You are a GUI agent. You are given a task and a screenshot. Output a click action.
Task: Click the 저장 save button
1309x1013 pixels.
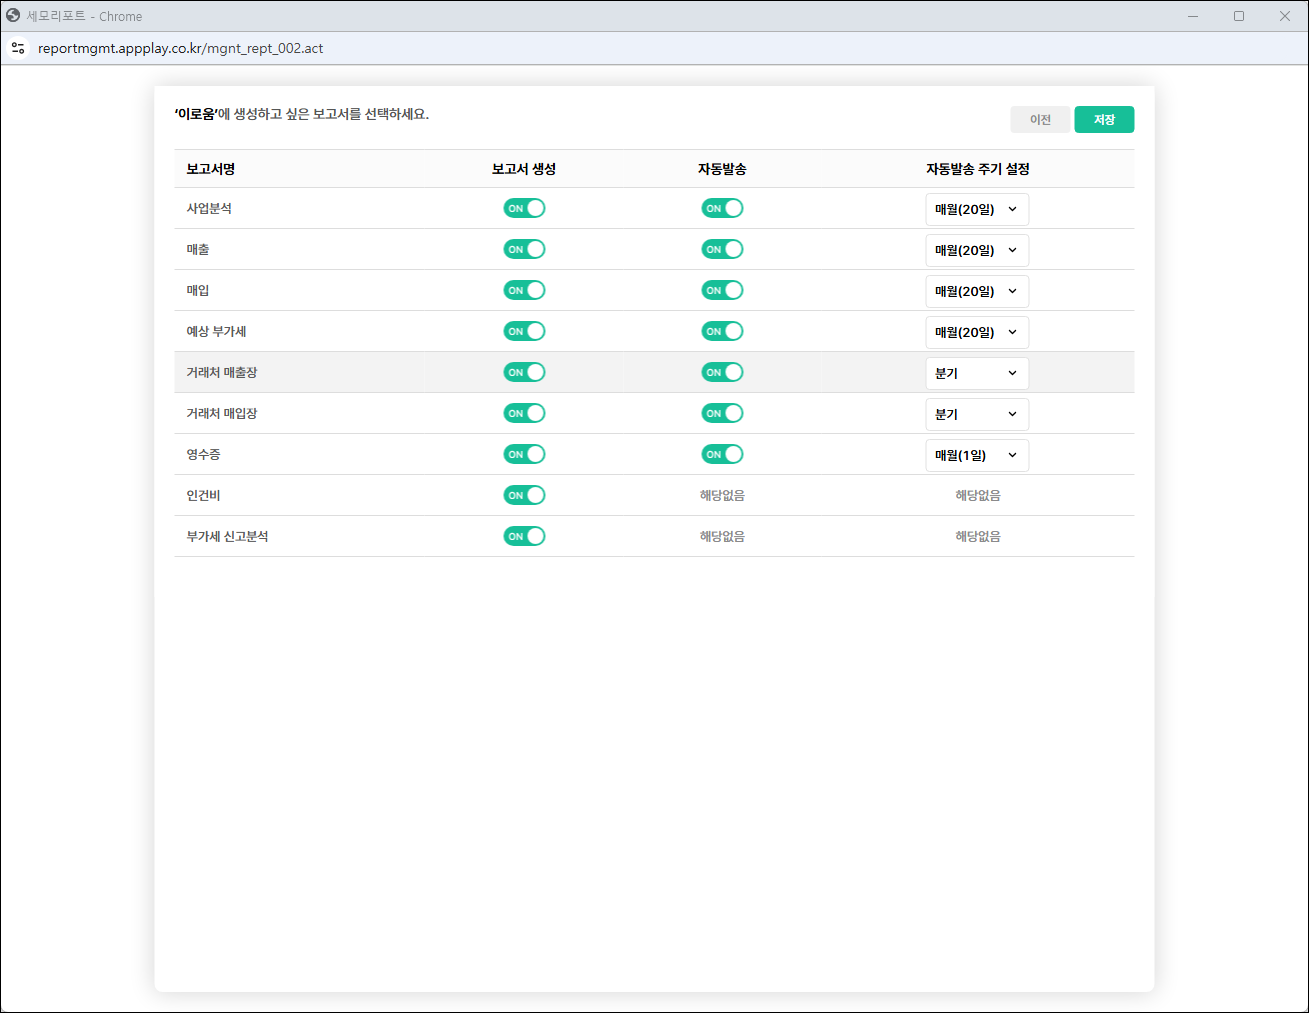click(x=1104, y=120)
